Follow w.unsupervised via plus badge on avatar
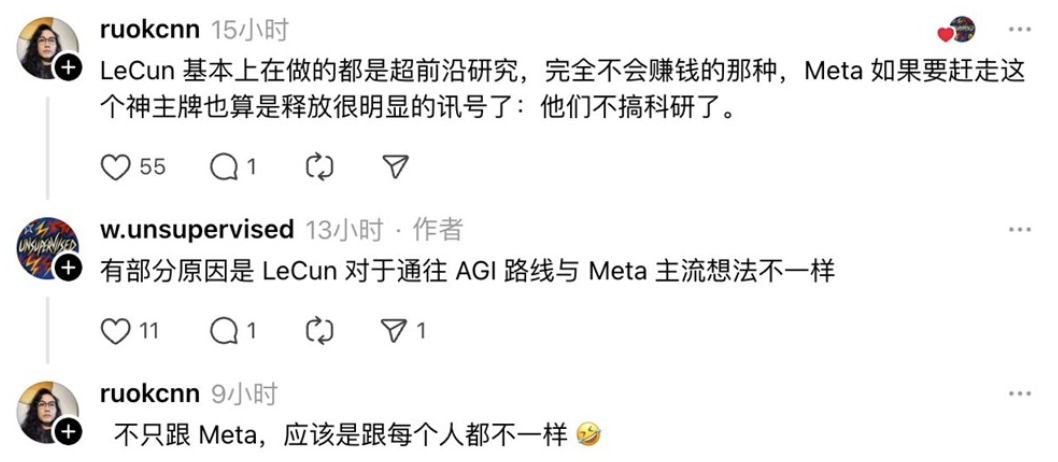This screenshot has width=1058, height=462. [68, 268]
